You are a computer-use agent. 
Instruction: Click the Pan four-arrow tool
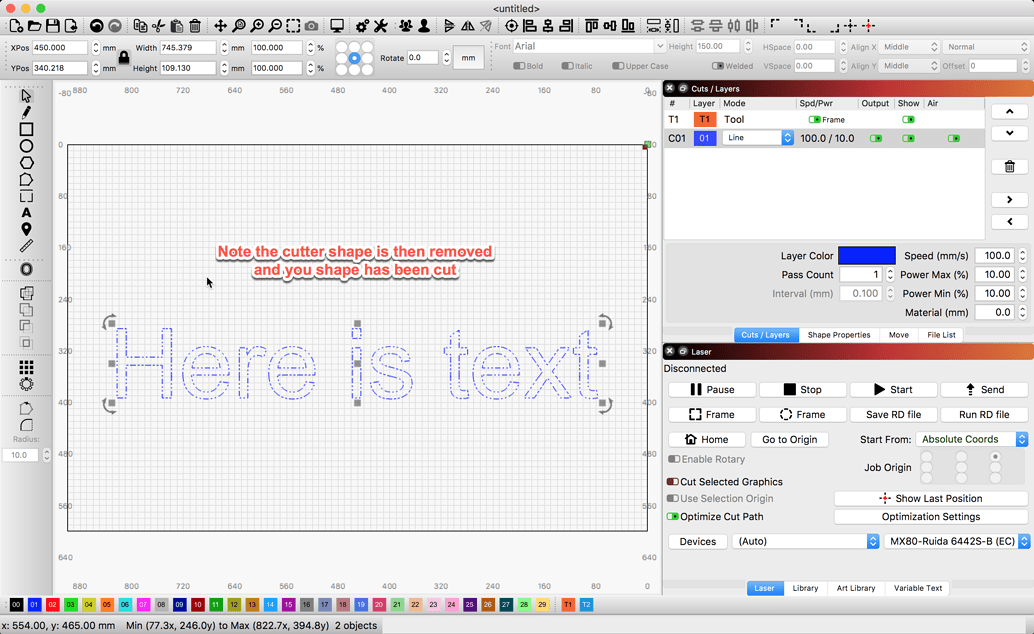coord(220,26)
